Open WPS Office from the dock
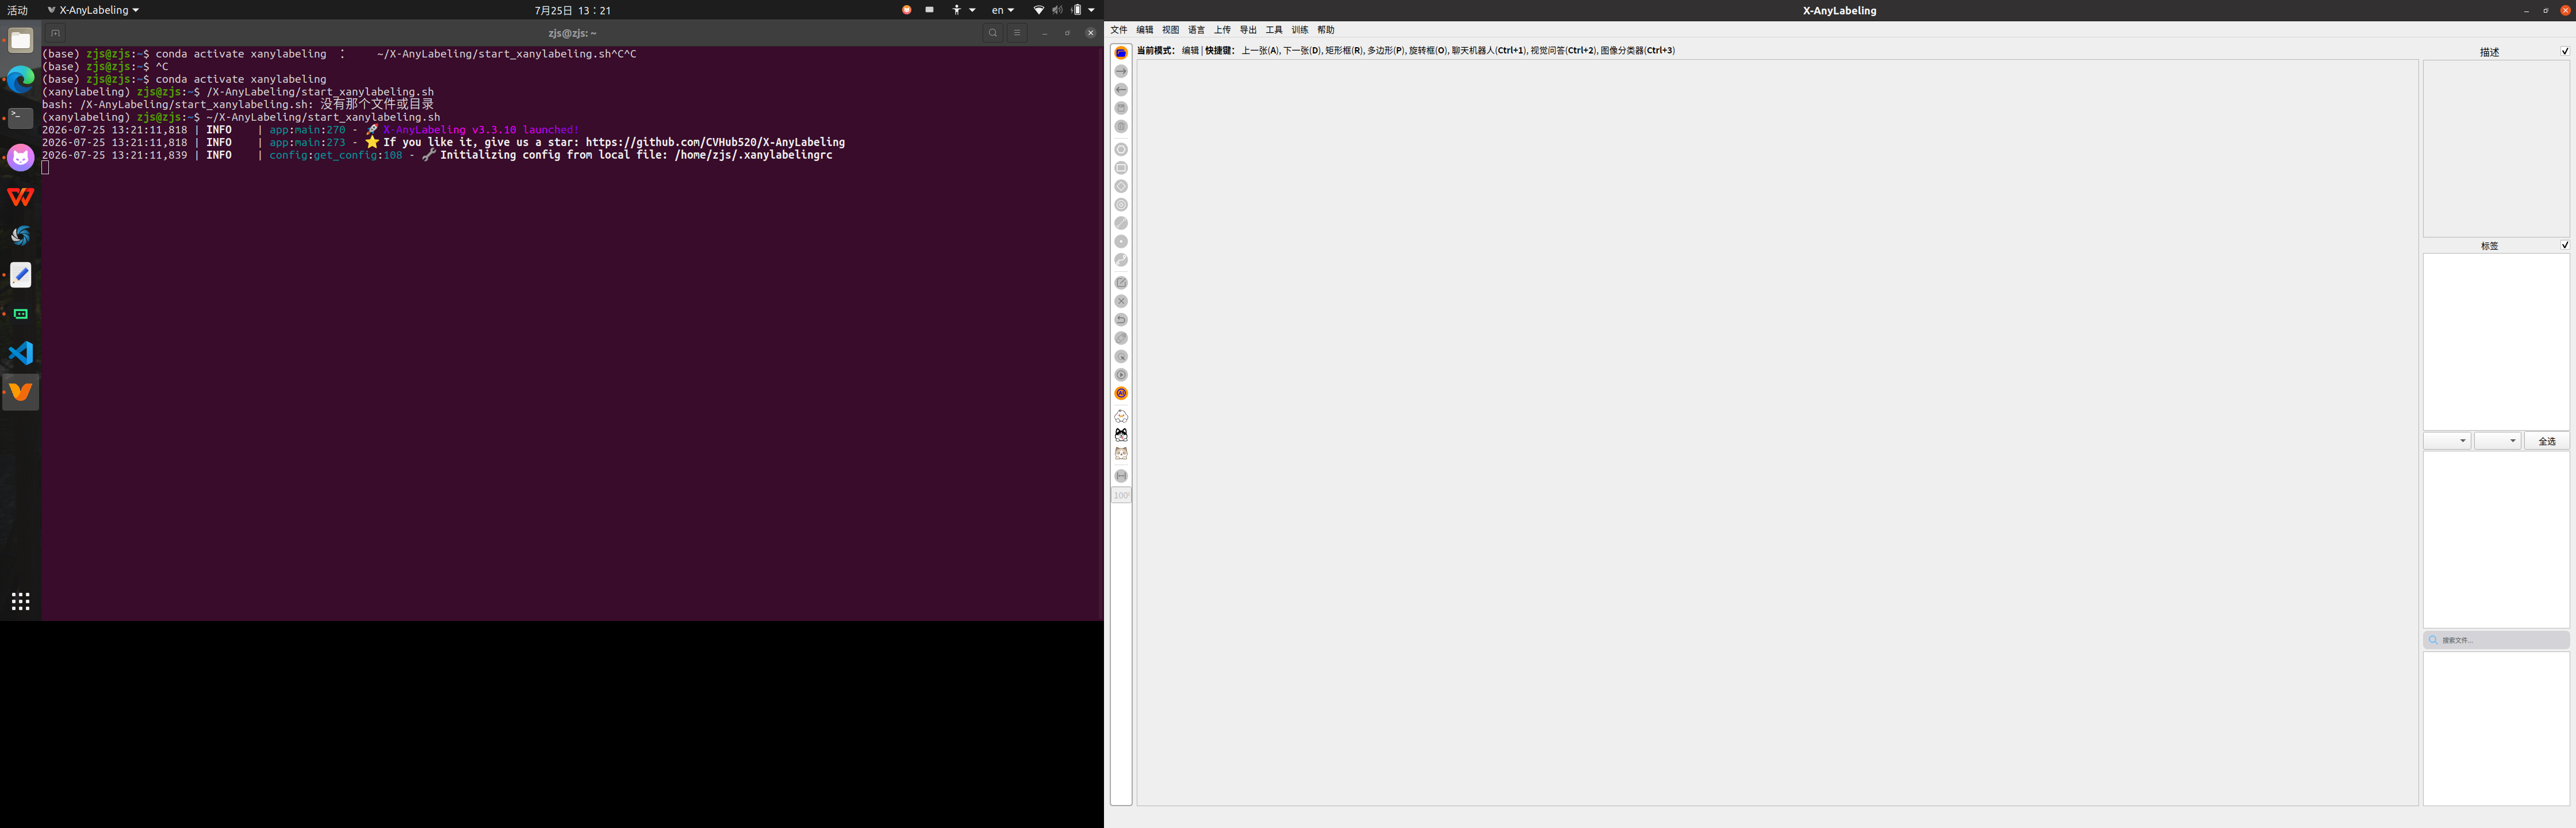 [21, 197]
